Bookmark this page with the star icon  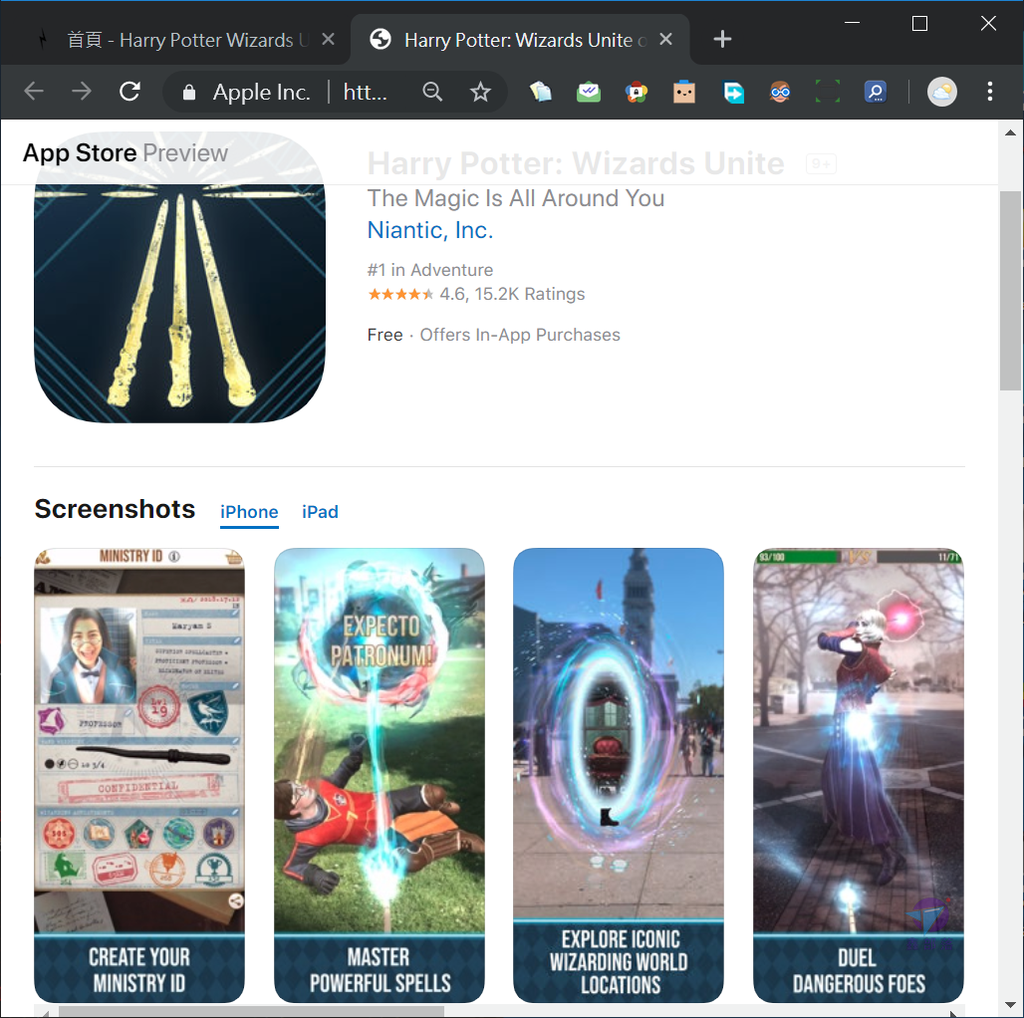click(x=481, y=92)
